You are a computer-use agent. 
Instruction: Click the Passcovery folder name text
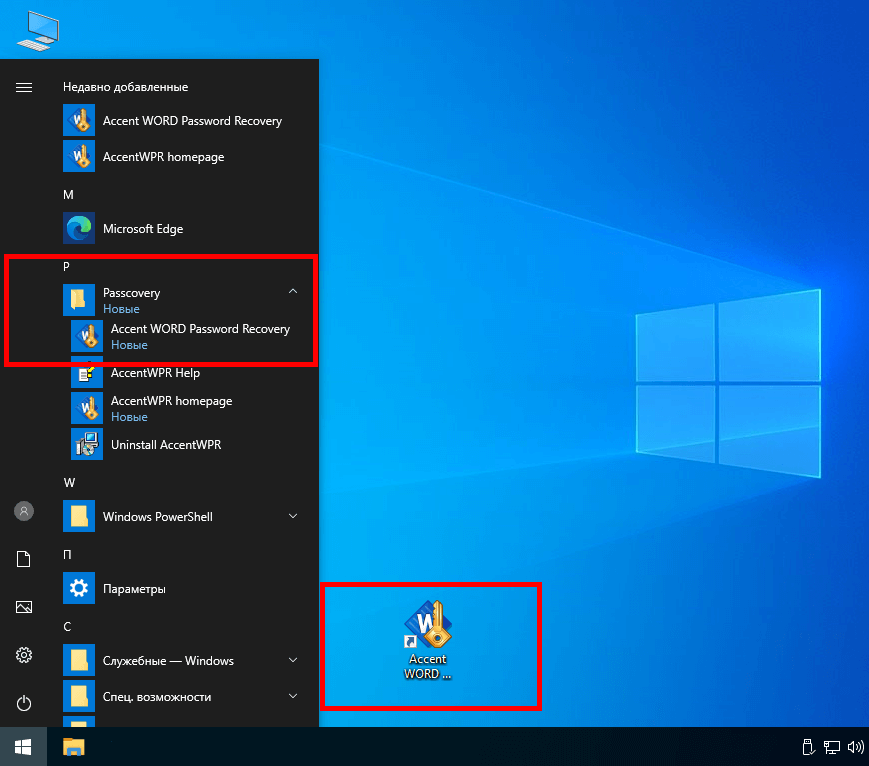point(131,293)
